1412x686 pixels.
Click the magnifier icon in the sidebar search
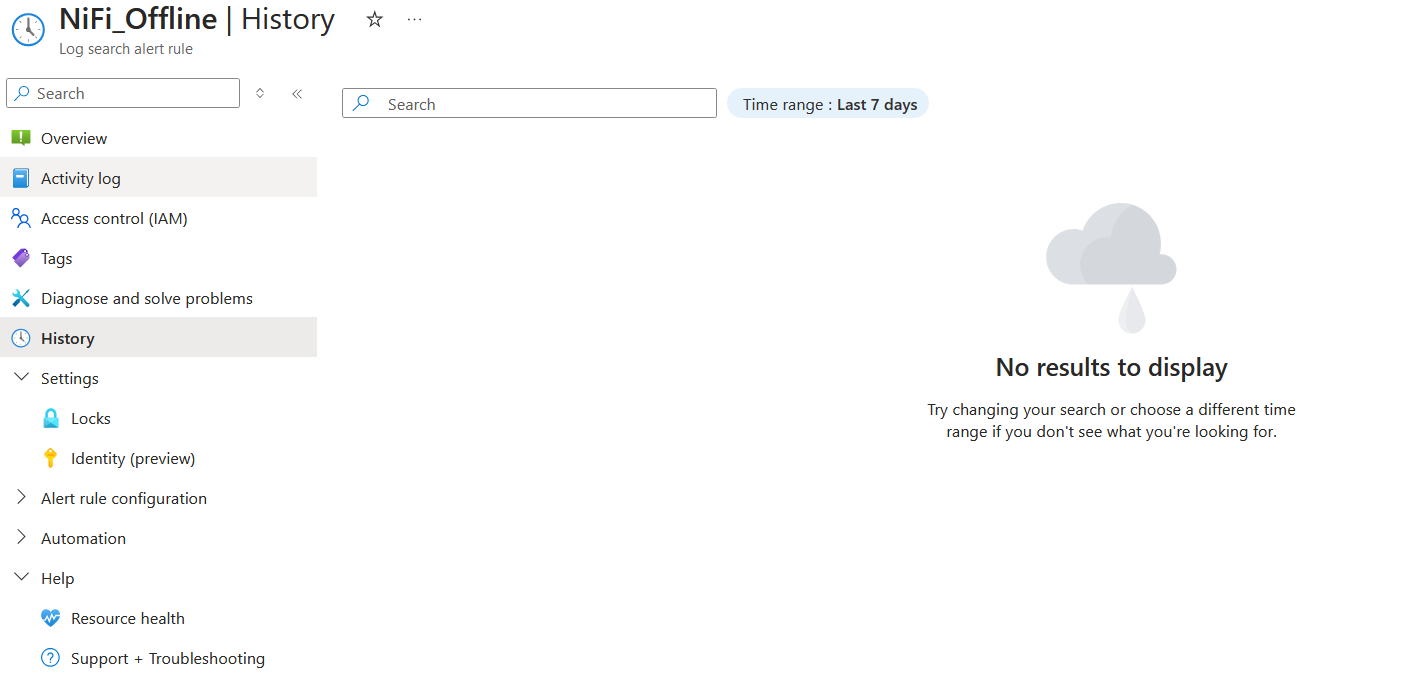pos(22,93)
